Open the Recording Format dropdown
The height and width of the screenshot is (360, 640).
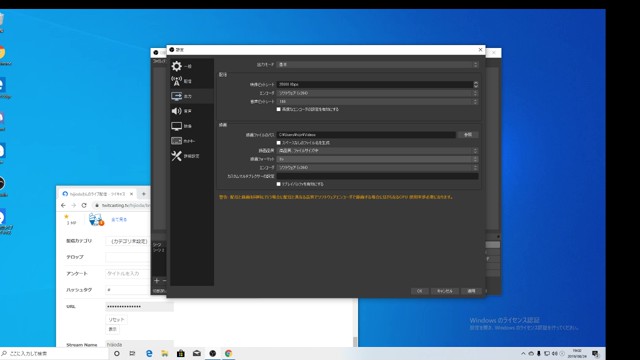pos(378,159)
